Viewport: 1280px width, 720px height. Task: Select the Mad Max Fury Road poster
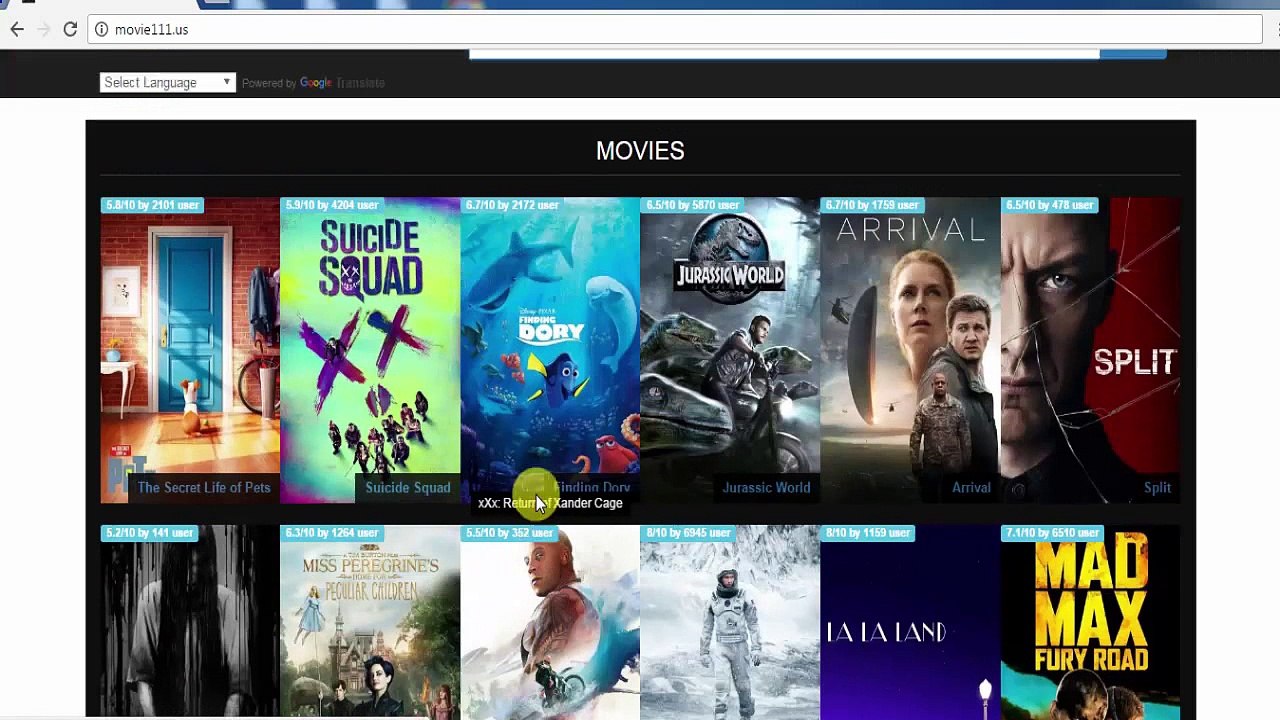[x=1090, y=622]
